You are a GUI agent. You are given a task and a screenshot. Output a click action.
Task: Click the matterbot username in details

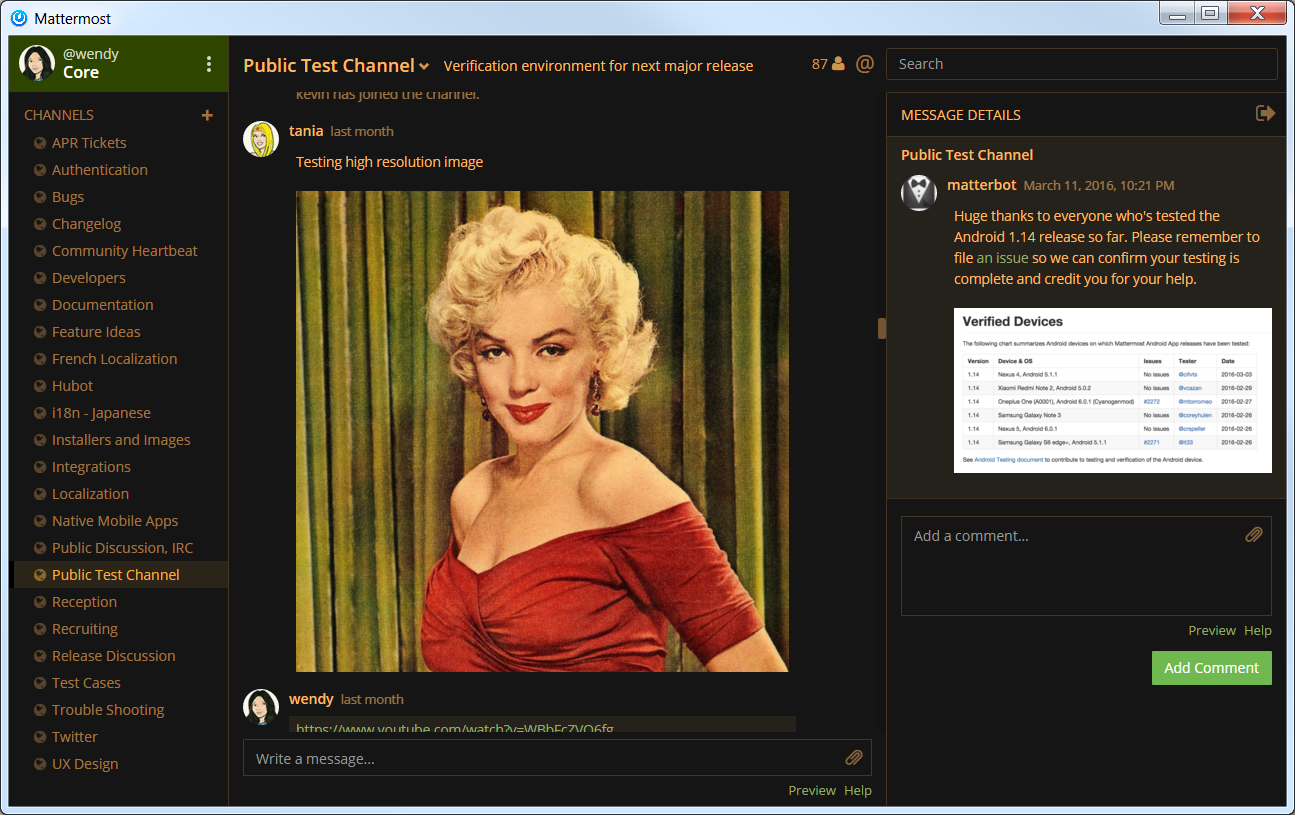(981, 185)
